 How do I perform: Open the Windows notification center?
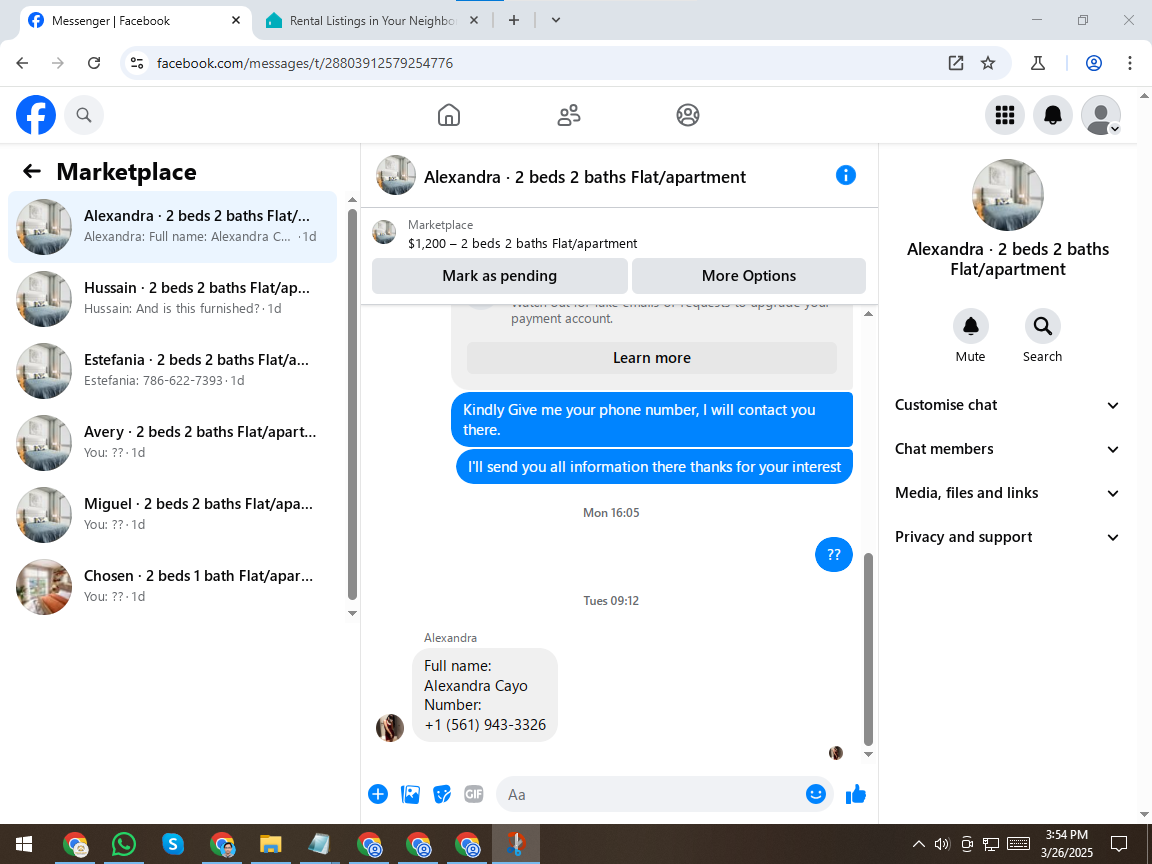pos(1118,844)
